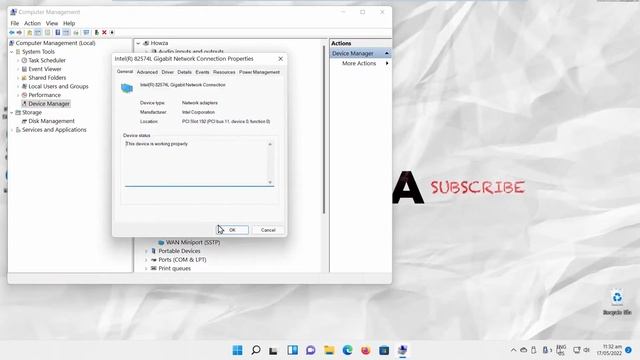Click the Up one level folder icon
The image size is (640, 360).
[x=29, y=33]
